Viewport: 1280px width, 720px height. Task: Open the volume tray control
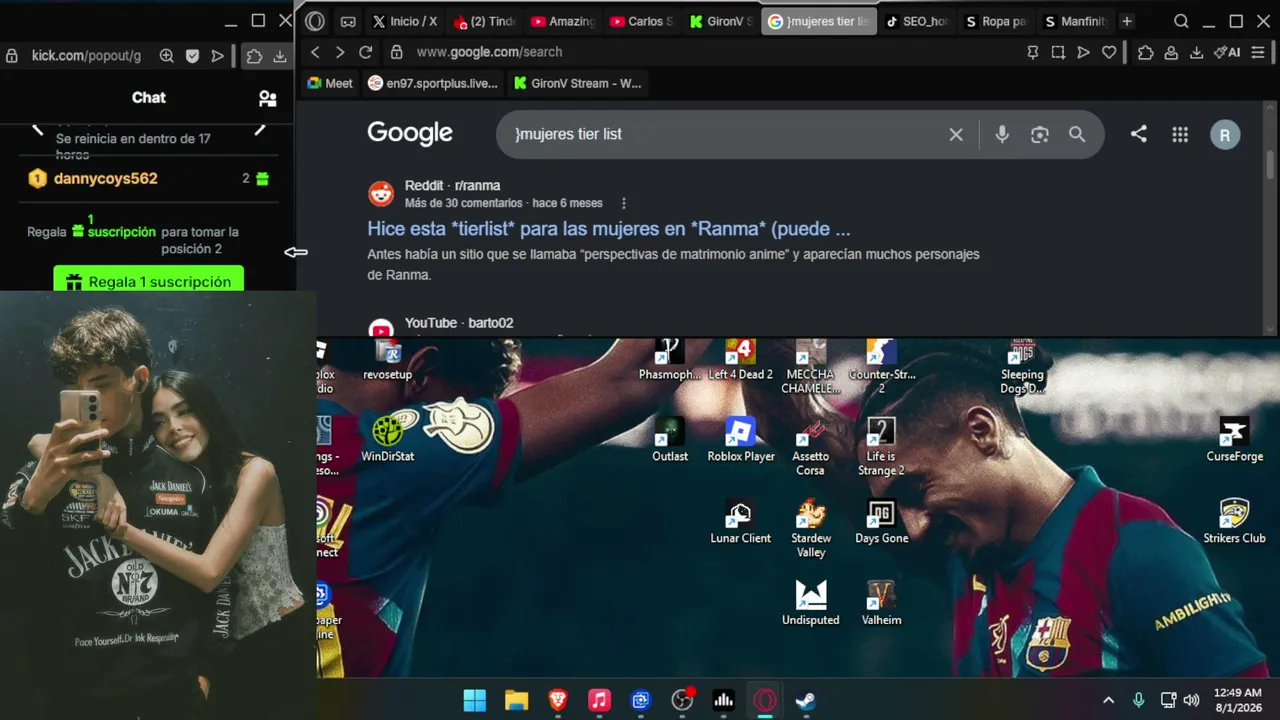1191,700
